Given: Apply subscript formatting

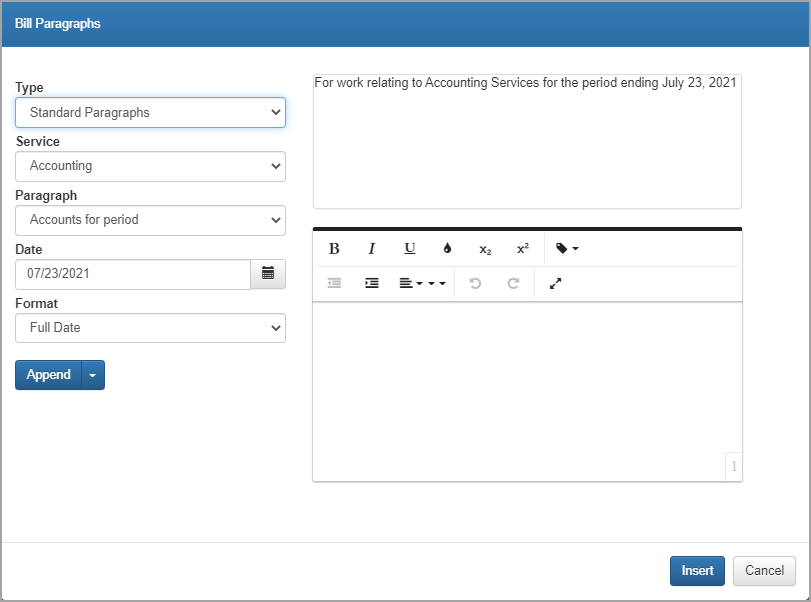Looking at the screenshot, I should [x=485, y=249].
